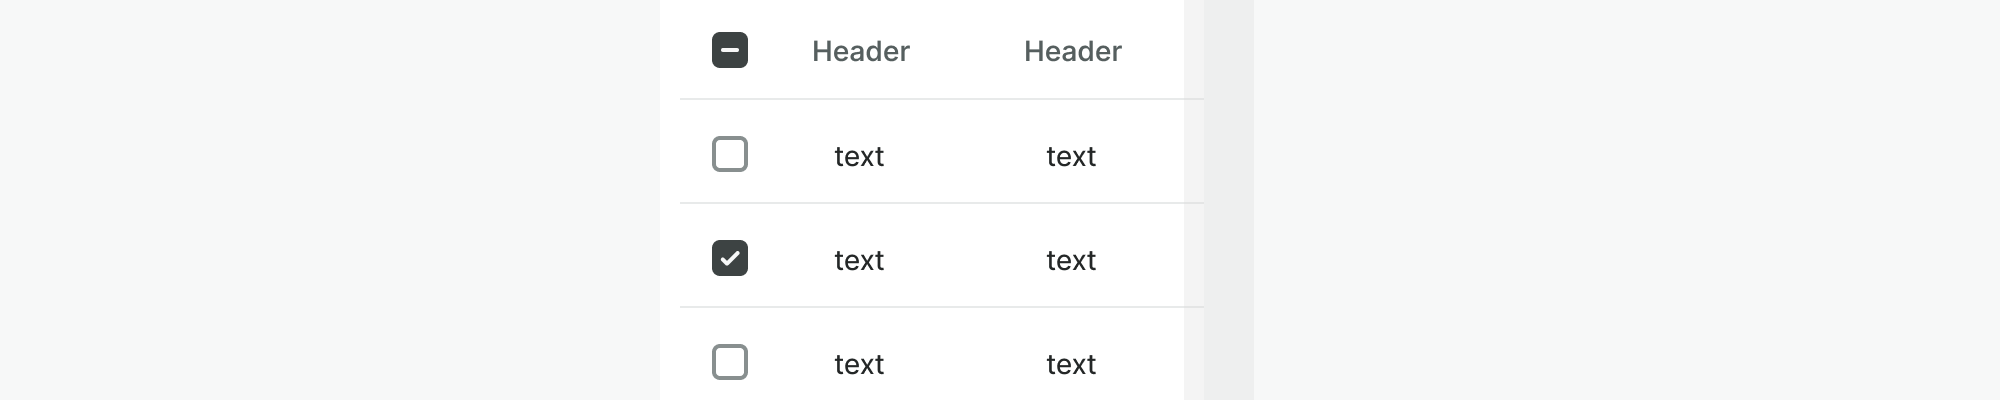Select first row's second-column "text" cell
The height and width of the screenshot is (400, 2000).
[1071, 156]
